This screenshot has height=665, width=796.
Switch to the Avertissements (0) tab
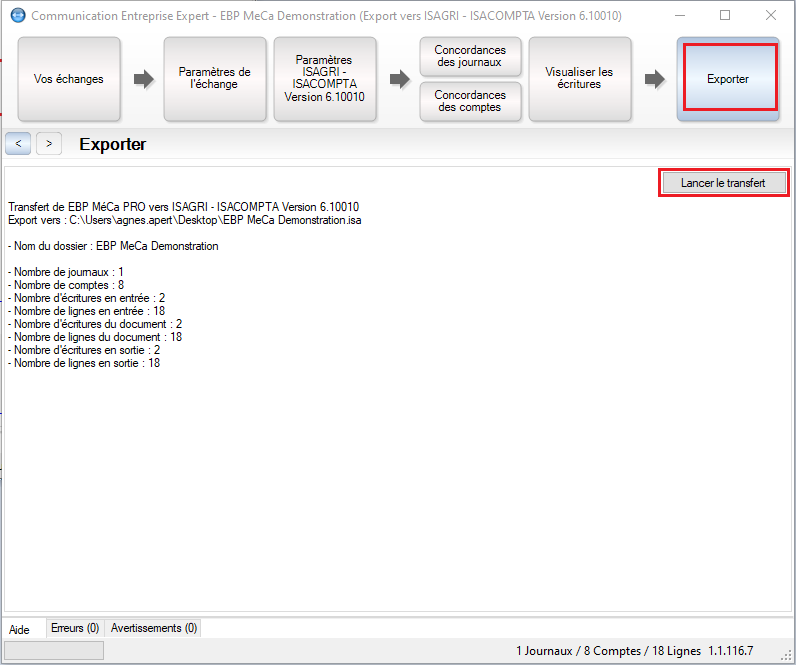point(154,628)
